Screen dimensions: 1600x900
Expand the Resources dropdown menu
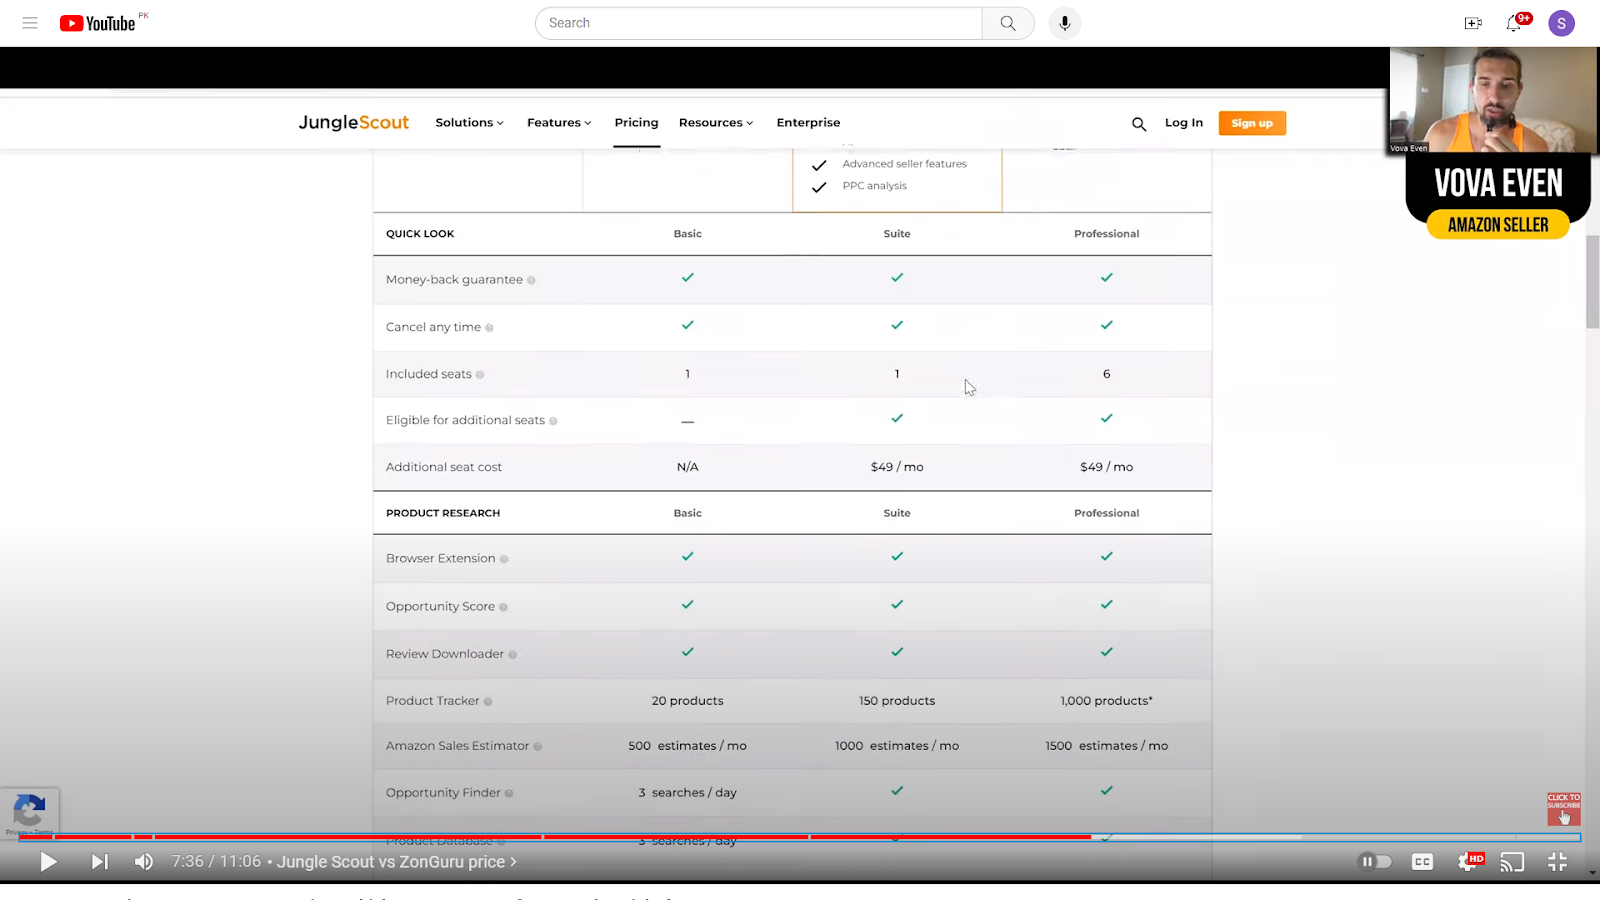(x=716, y=123)
